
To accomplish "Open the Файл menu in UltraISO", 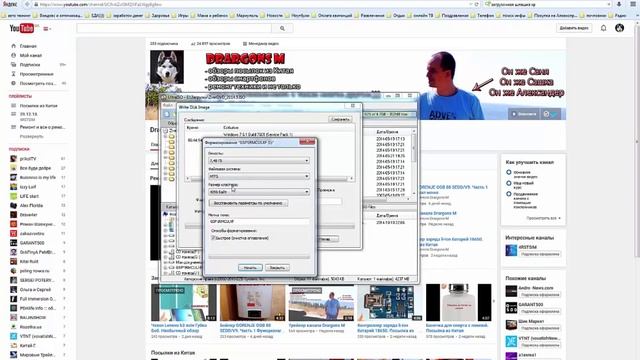I will pos(168,105).
